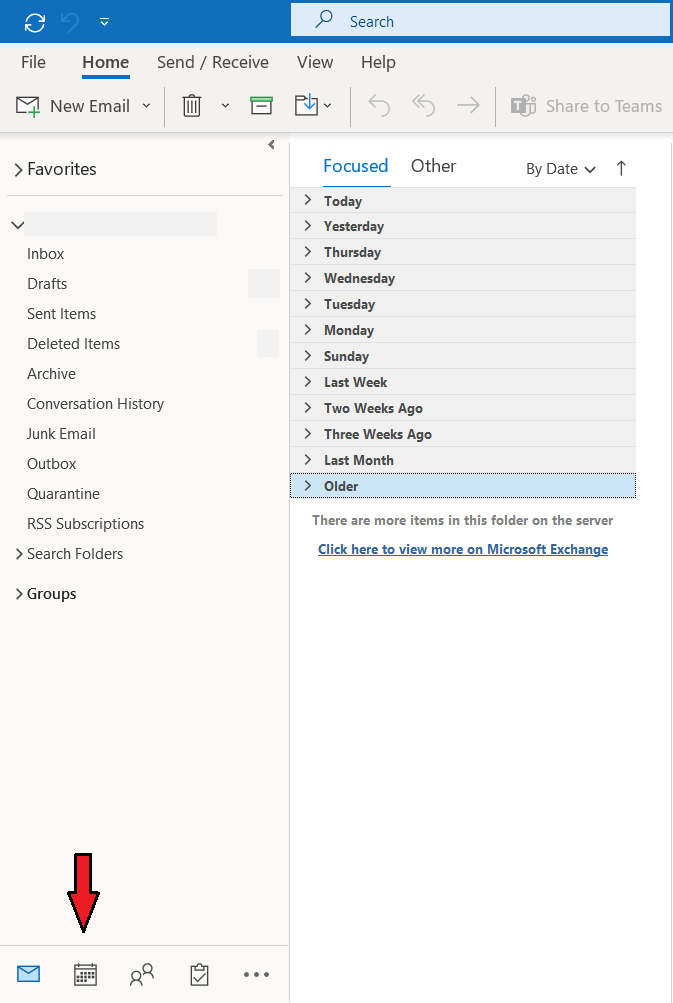Switch to the People contacts icon
The height and width of the screenshot is (1003, 673).
pyautogui.click(x=142, y=974)
